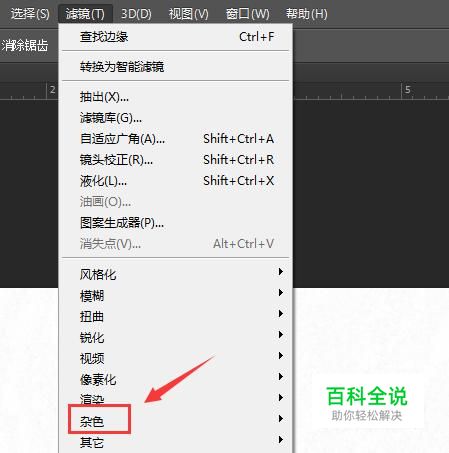Open the 视图(V) menu

point(188,14)
